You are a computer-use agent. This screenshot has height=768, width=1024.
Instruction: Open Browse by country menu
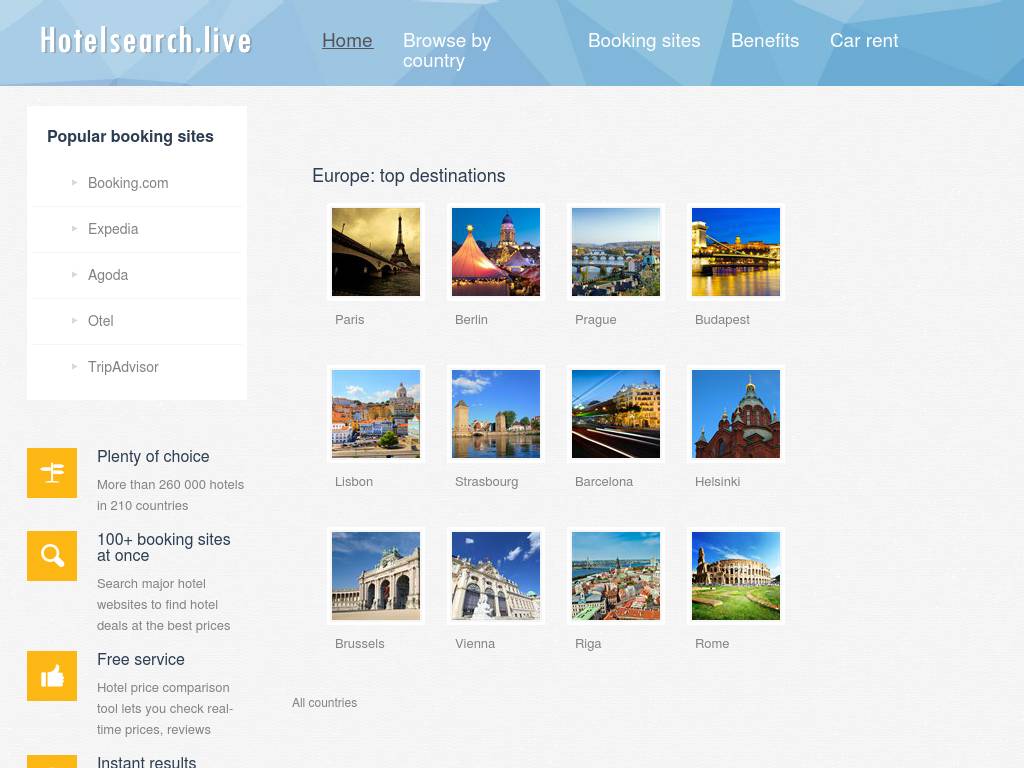pyautogui.click(x=447, y=50)
